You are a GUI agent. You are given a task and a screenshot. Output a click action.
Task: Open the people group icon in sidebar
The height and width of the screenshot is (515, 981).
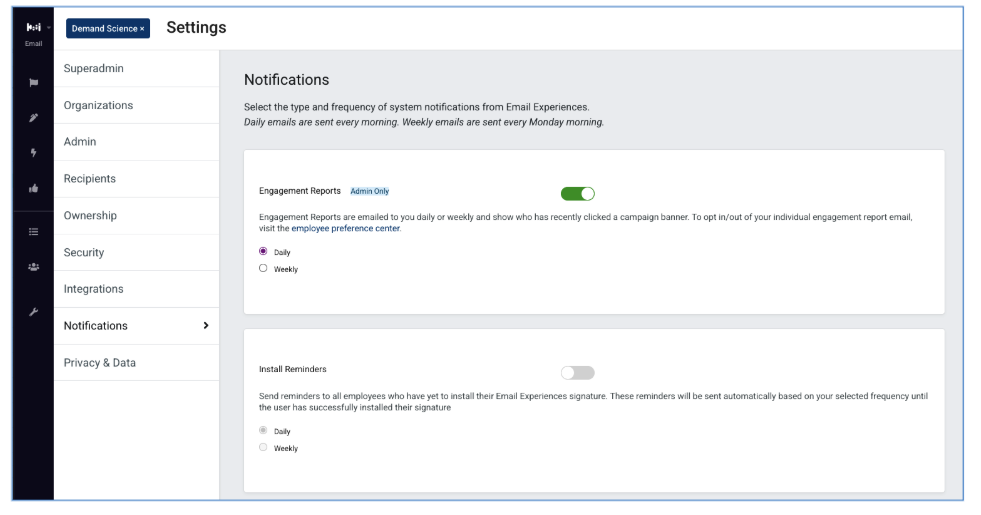pos(33,267)
